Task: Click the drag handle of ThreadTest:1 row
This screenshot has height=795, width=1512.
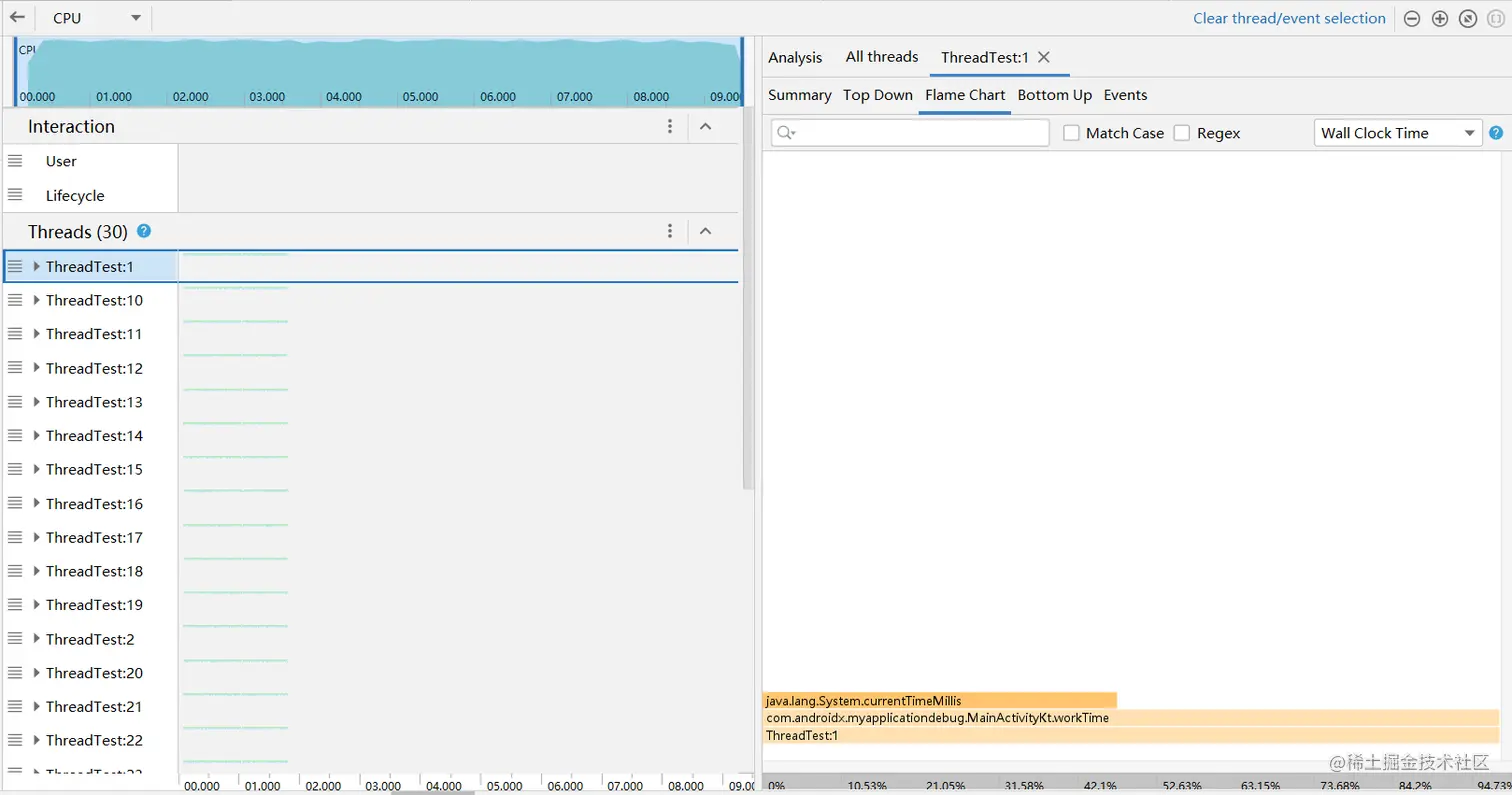Action: pos(15,266)
